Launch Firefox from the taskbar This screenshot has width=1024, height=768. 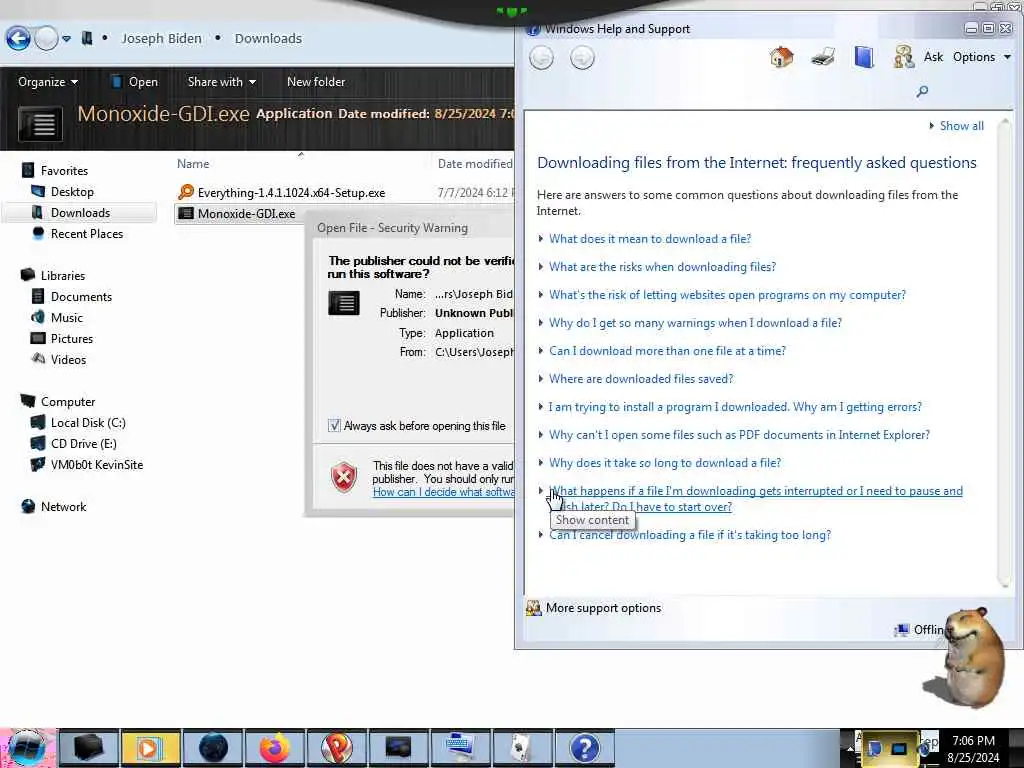click(274, 748)
